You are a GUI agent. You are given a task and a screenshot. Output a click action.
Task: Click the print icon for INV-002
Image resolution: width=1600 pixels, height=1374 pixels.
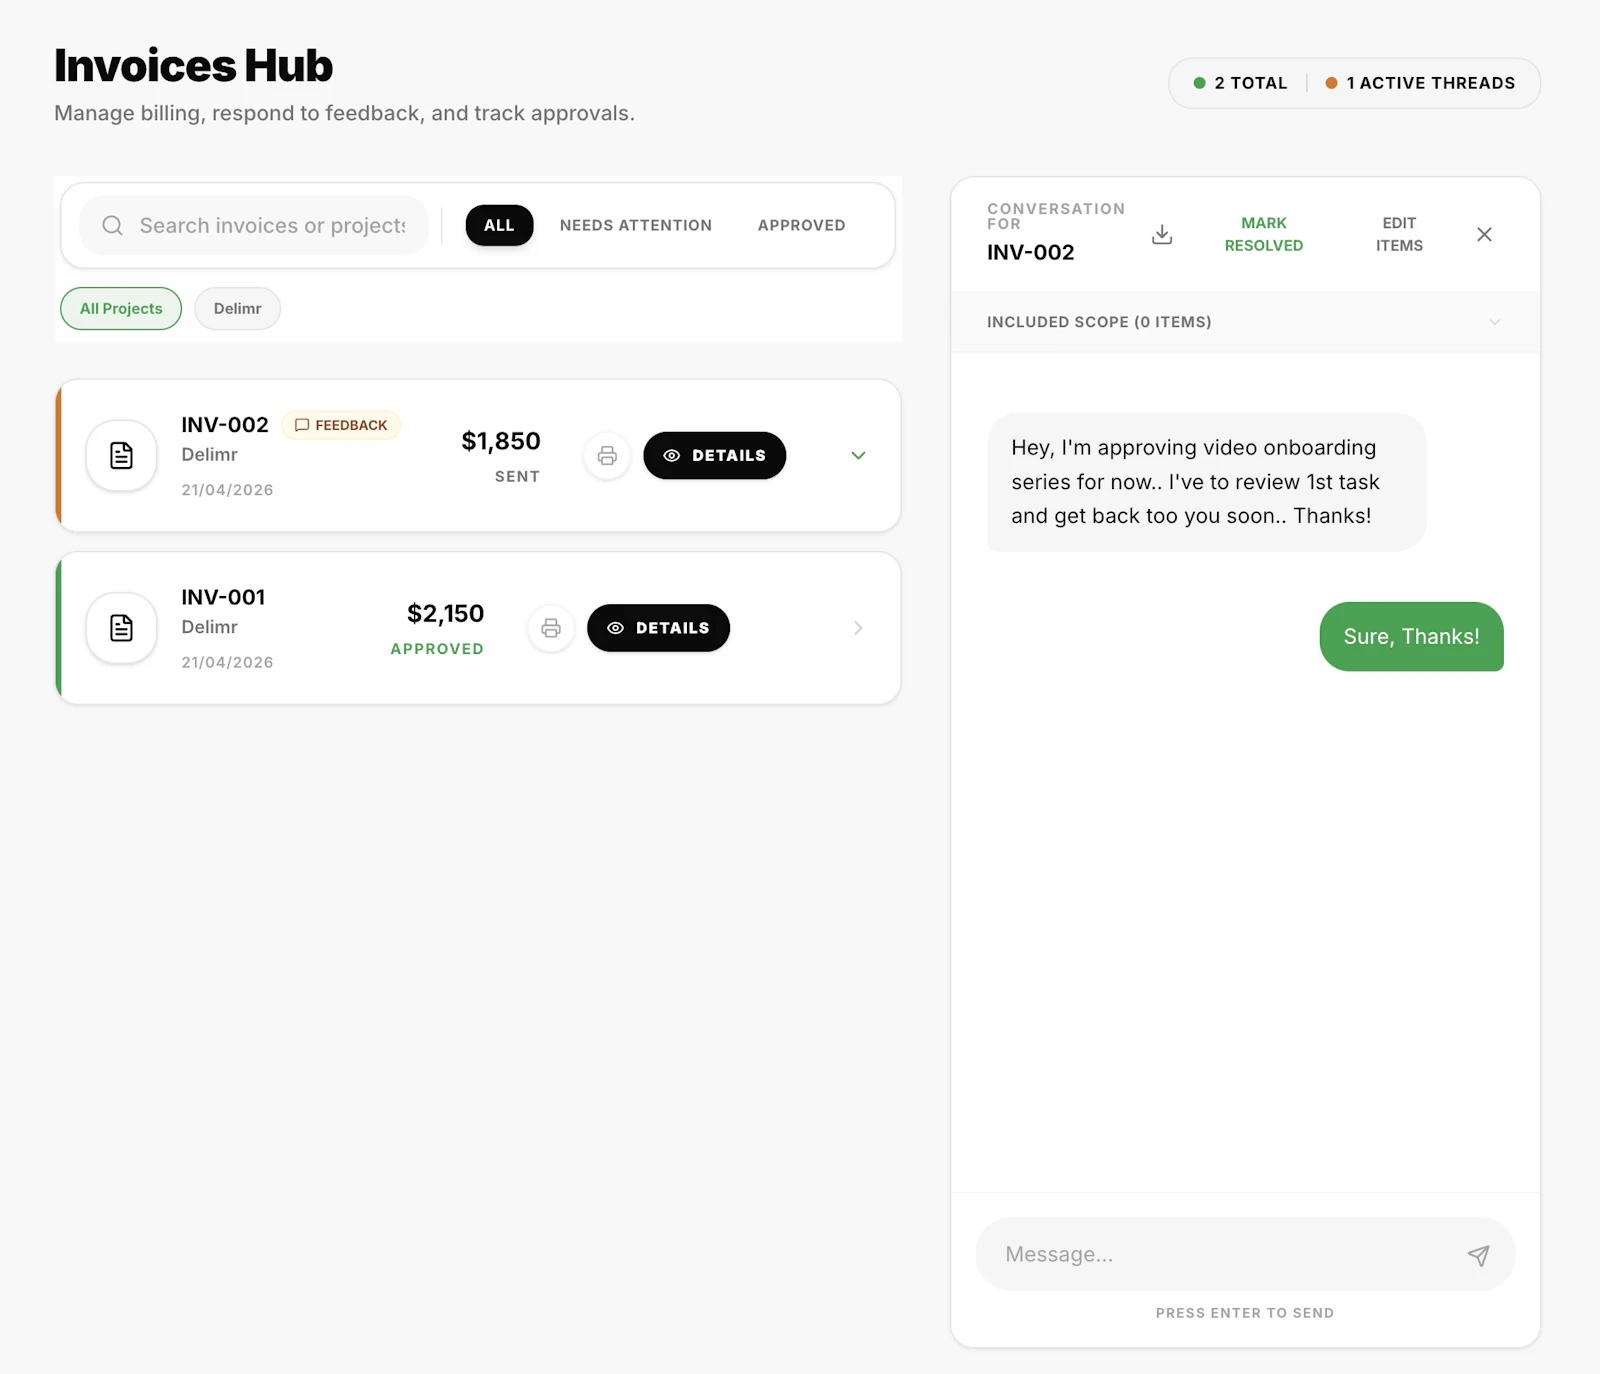[607, 456]
